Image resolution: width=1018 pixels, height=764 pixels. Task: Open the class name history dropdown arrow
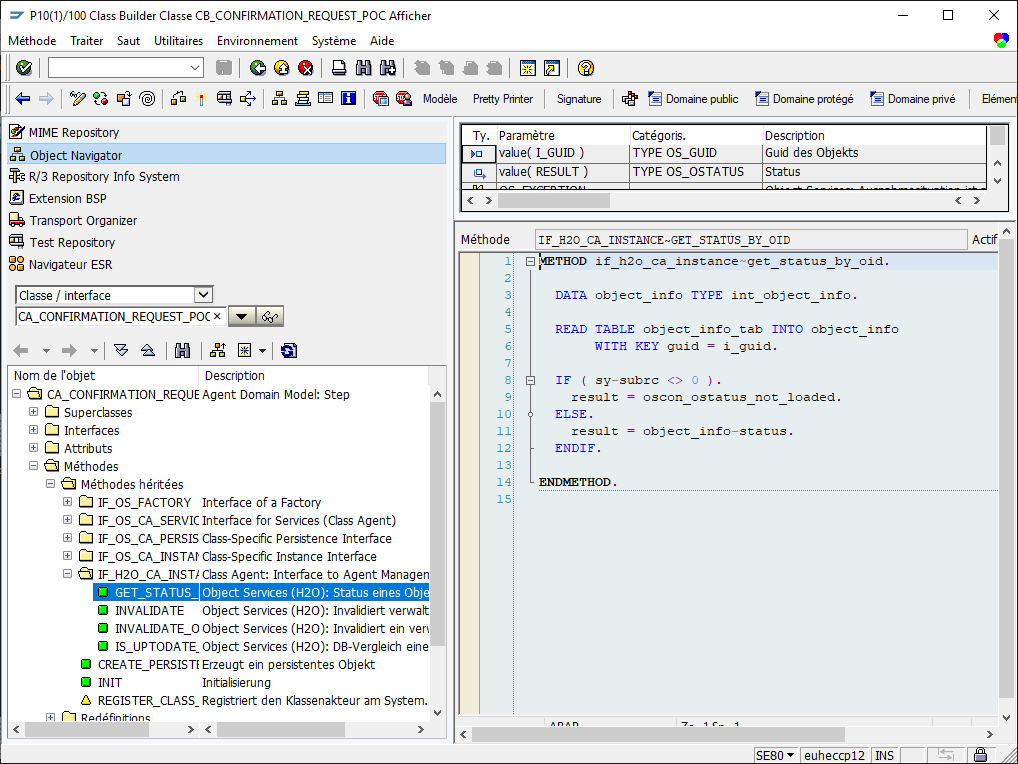click(242, 317)
